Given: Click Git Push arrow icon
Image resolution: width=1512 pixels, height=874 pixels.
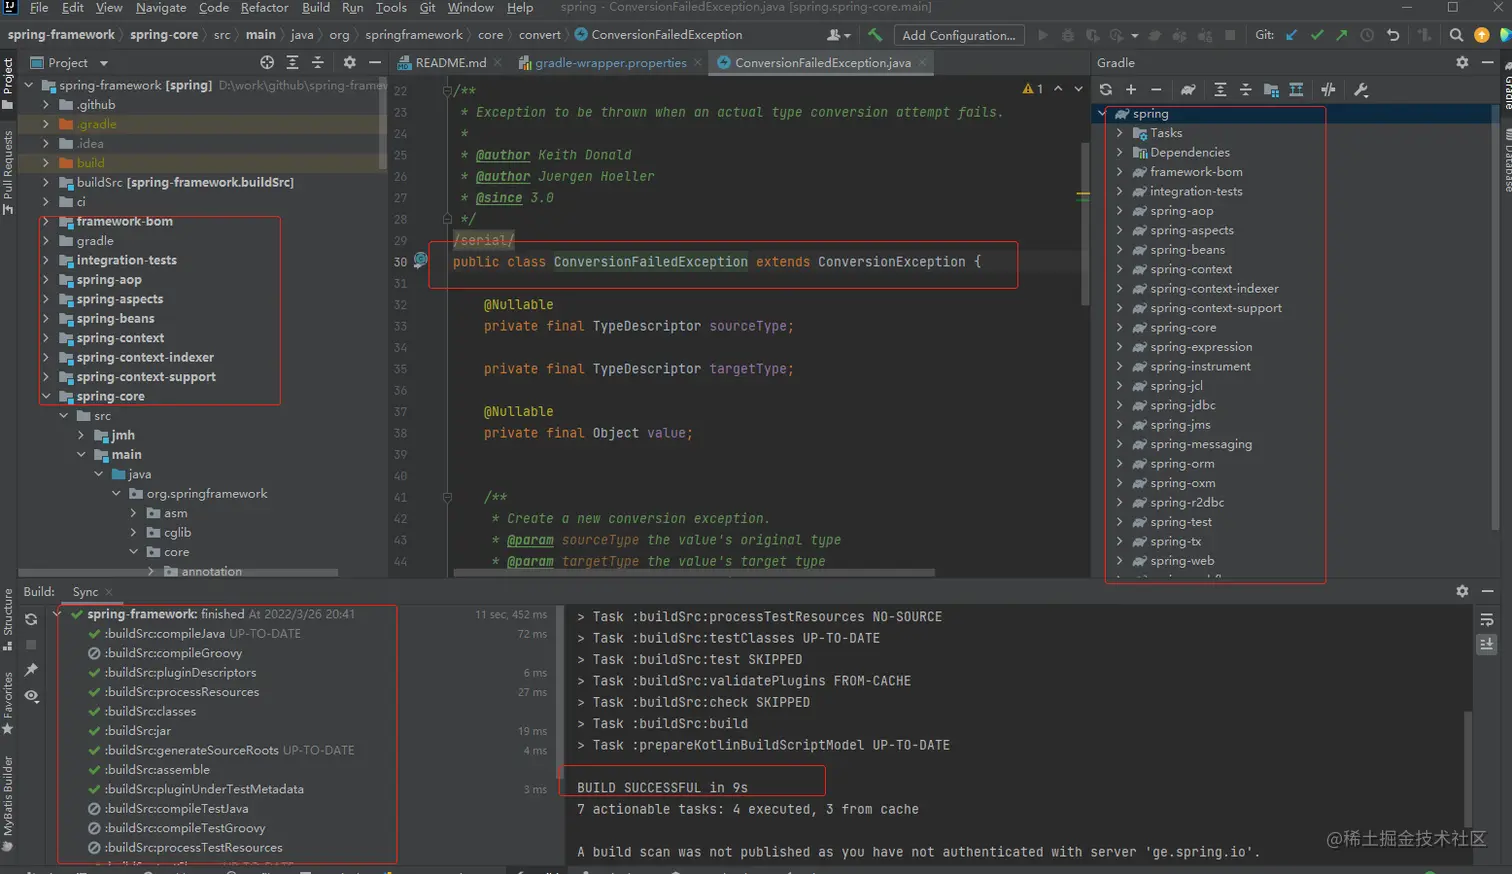Looking at the screenshot, I should (1342, 35).
